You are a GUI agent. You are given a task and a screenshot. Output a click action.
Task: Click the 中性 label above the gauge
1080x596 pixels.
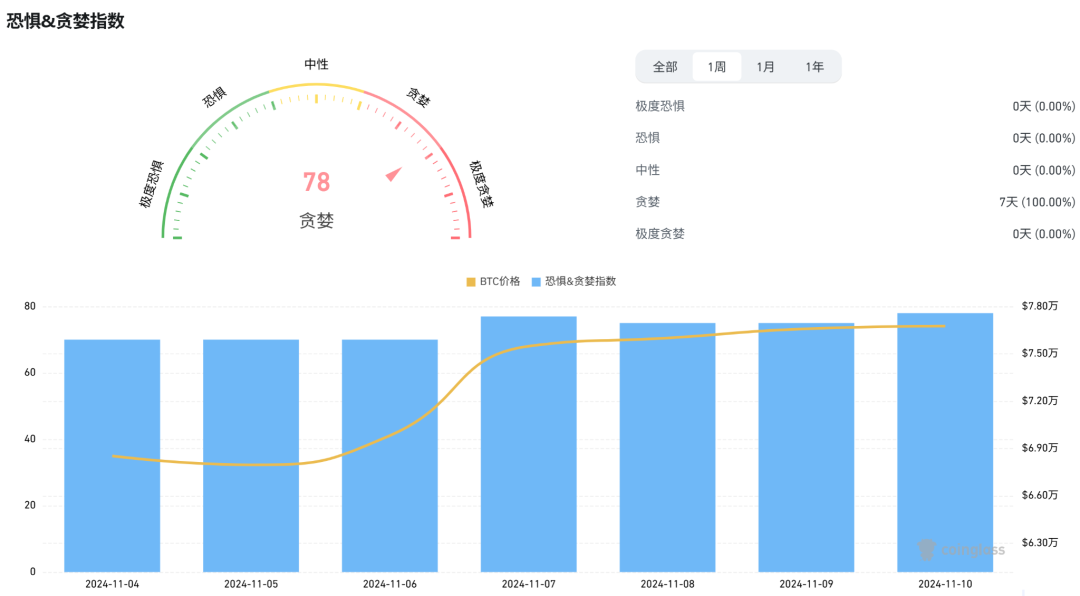(x=317, y=64)
